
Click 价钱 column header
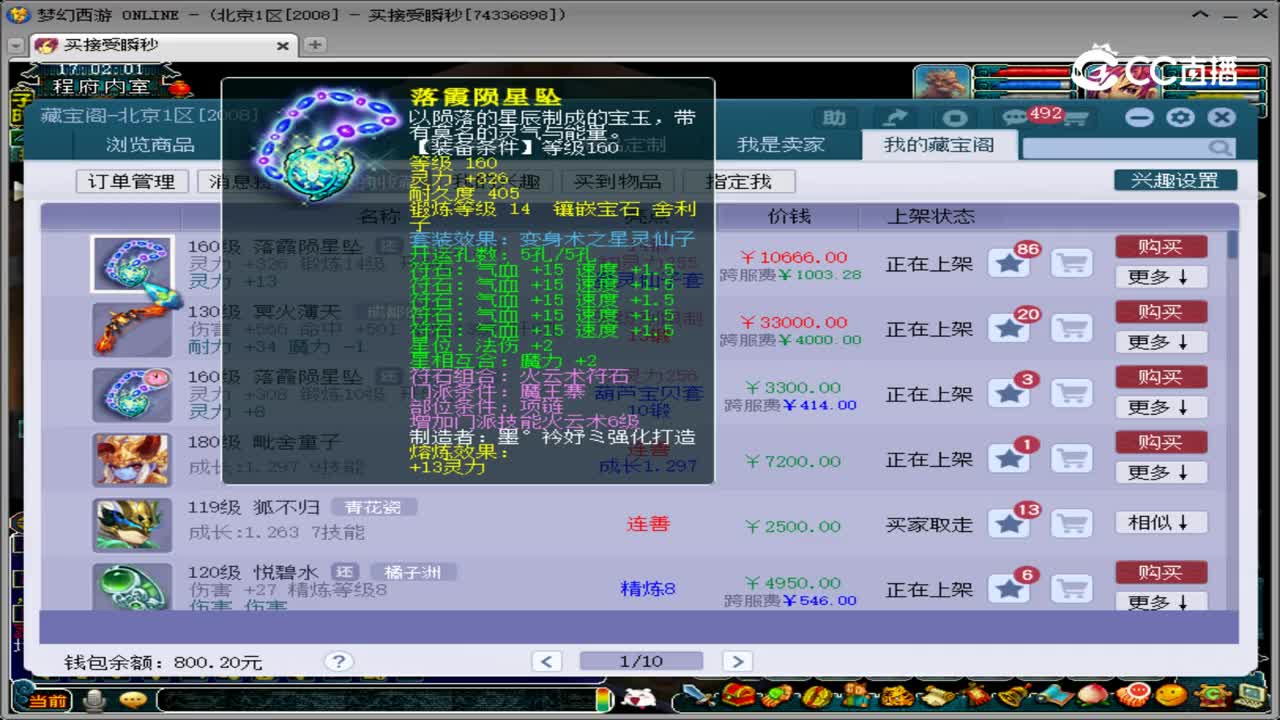tap(789, 216)
